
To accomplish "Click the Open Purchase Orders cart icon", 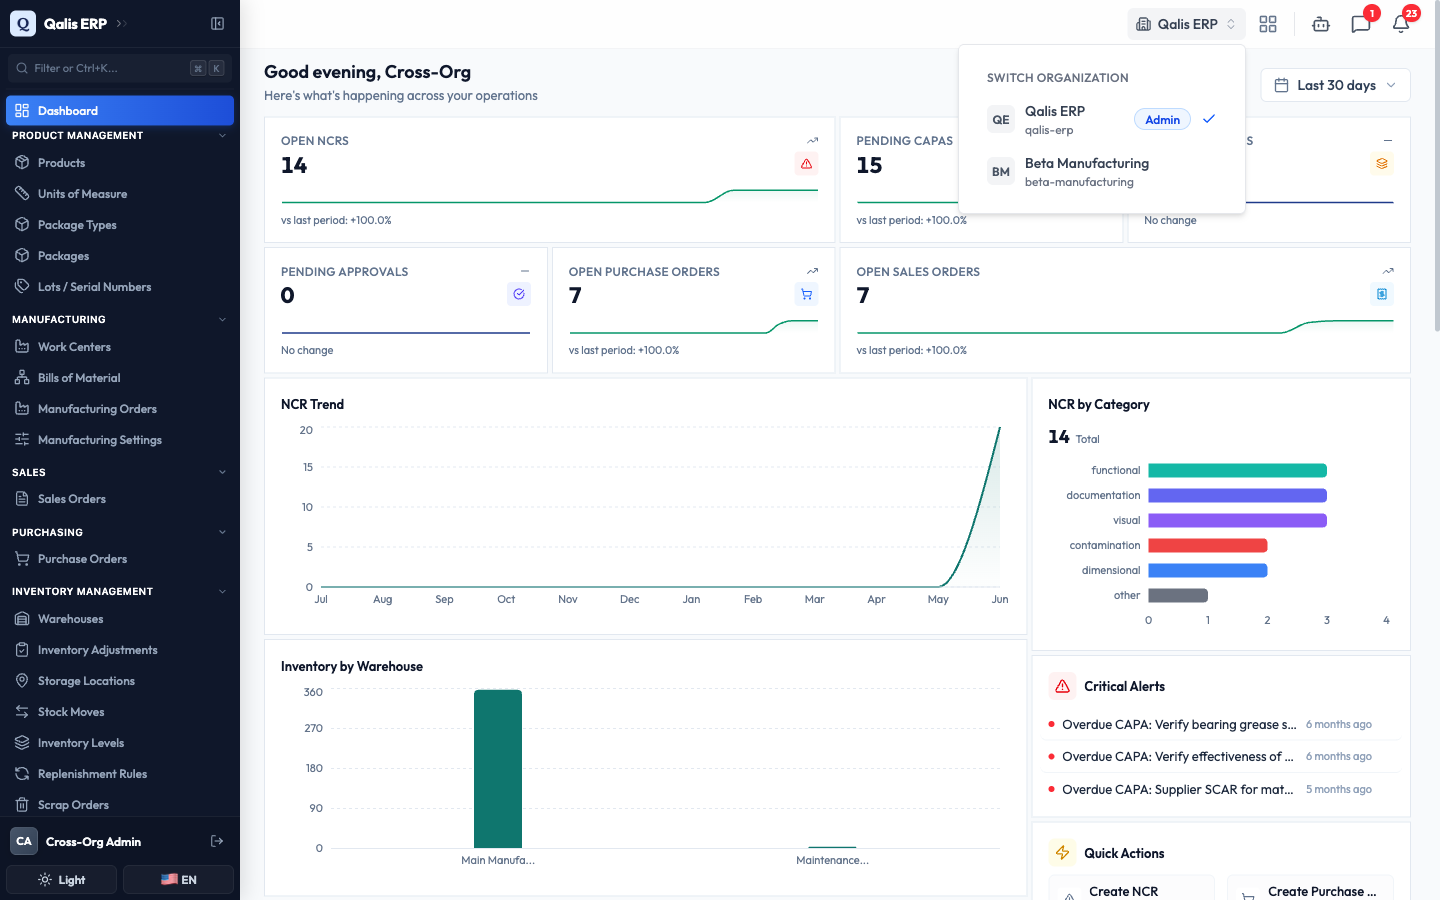I will point(806,294).
